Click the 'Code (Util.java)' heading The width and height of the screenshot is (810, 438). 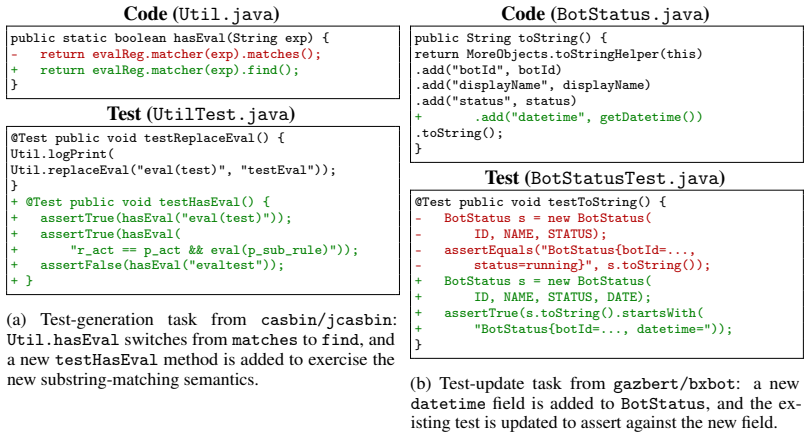point(201,13)
